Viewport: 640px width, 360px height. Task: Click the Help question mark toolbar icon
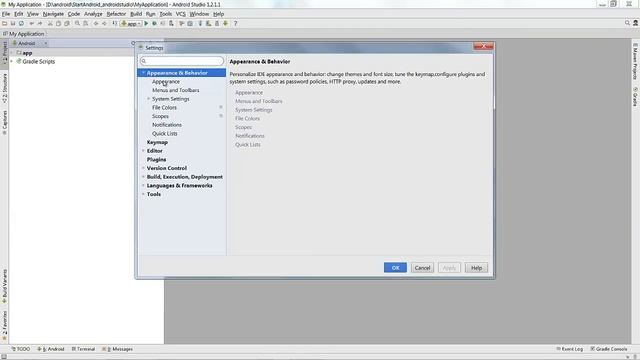(235, 24)
